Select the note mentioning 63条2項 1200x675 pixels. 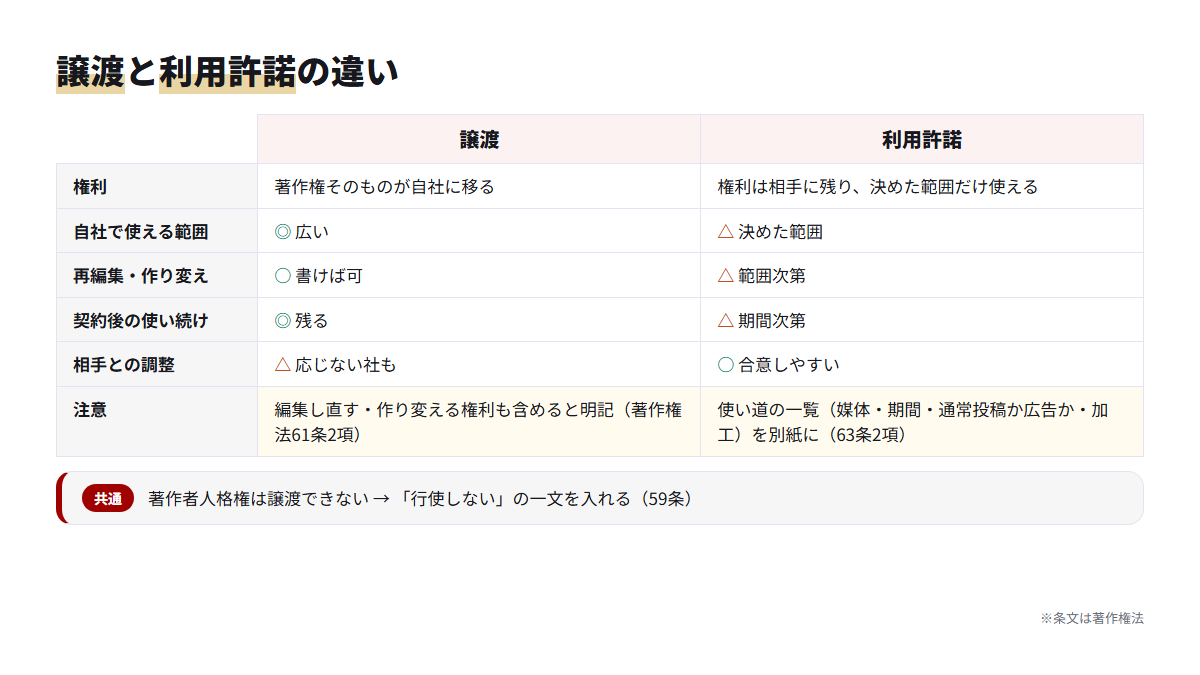click(x=922, y=422)
